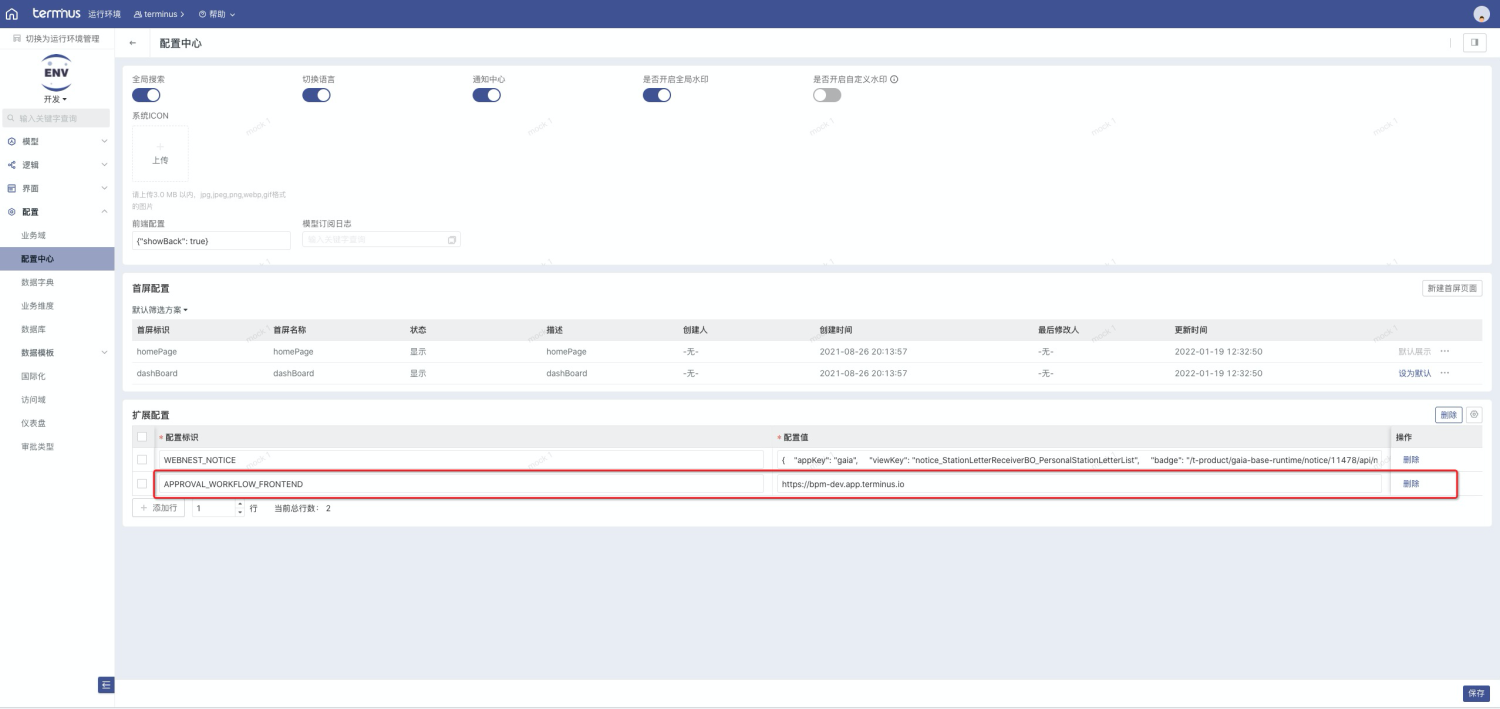Toggle 切换语言 switch
This screenshot has width=1500, height=709.
click(316, 95)
